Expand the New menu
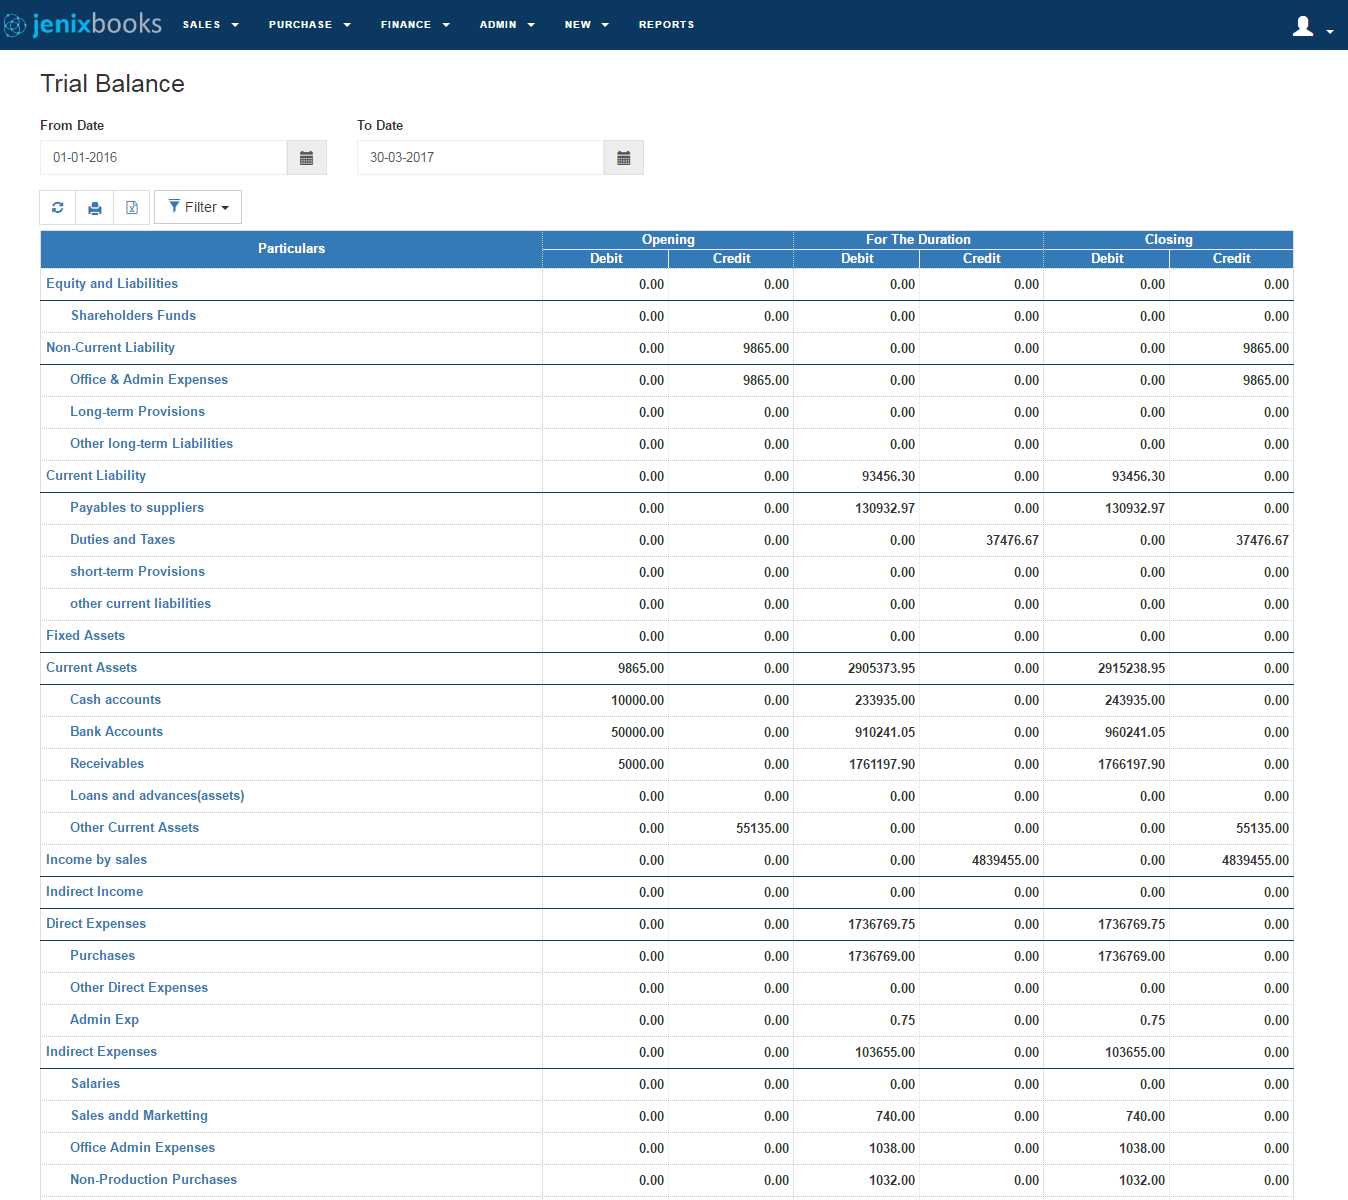 click(x=587, y=25)
